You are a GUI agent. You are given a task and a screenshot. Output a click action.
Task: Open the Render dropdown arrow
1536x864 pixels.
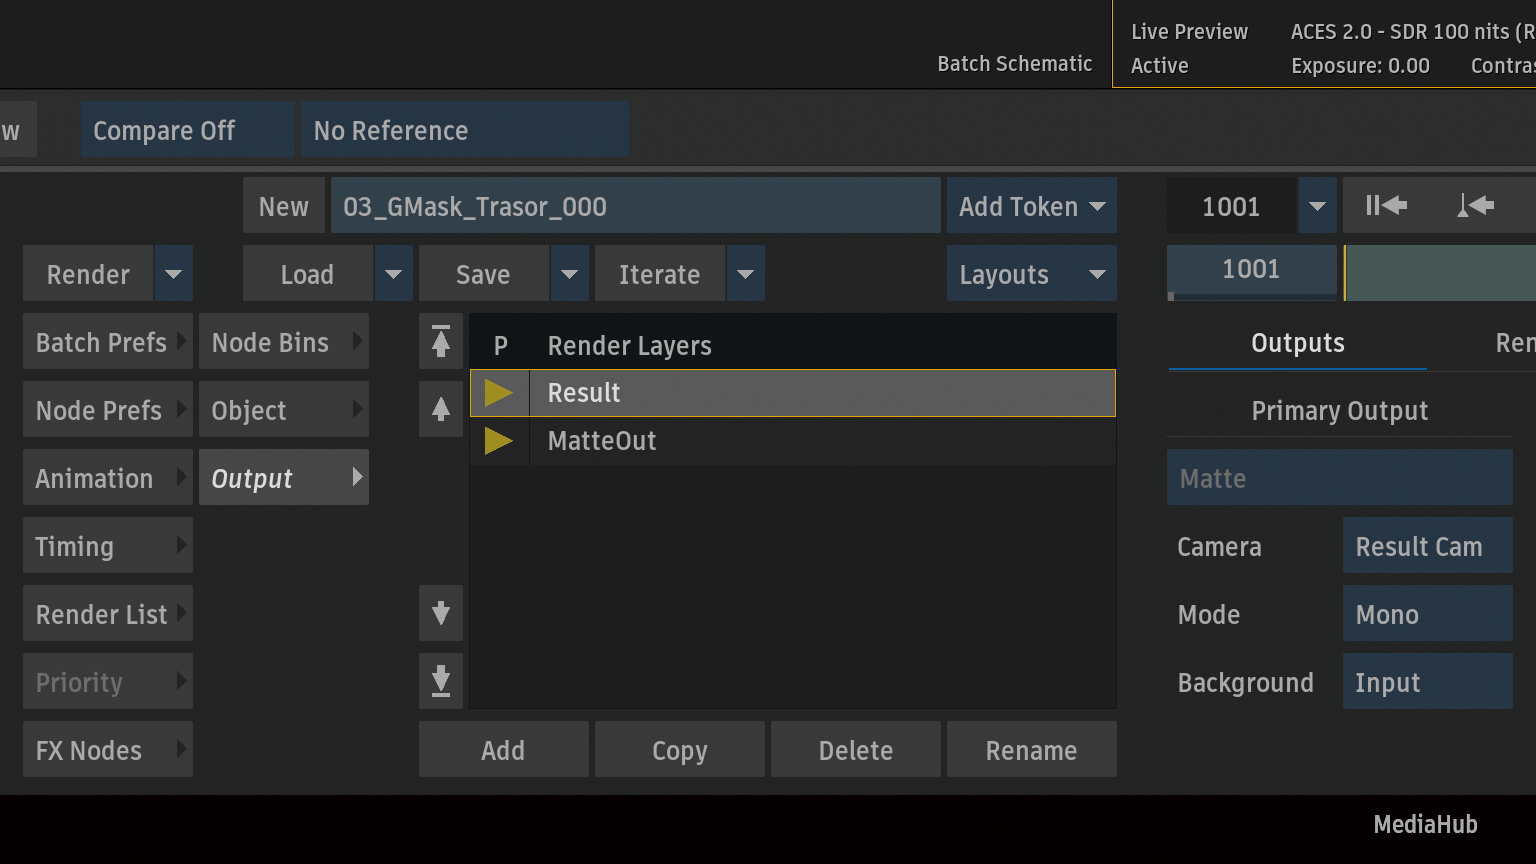click(173, 274)
